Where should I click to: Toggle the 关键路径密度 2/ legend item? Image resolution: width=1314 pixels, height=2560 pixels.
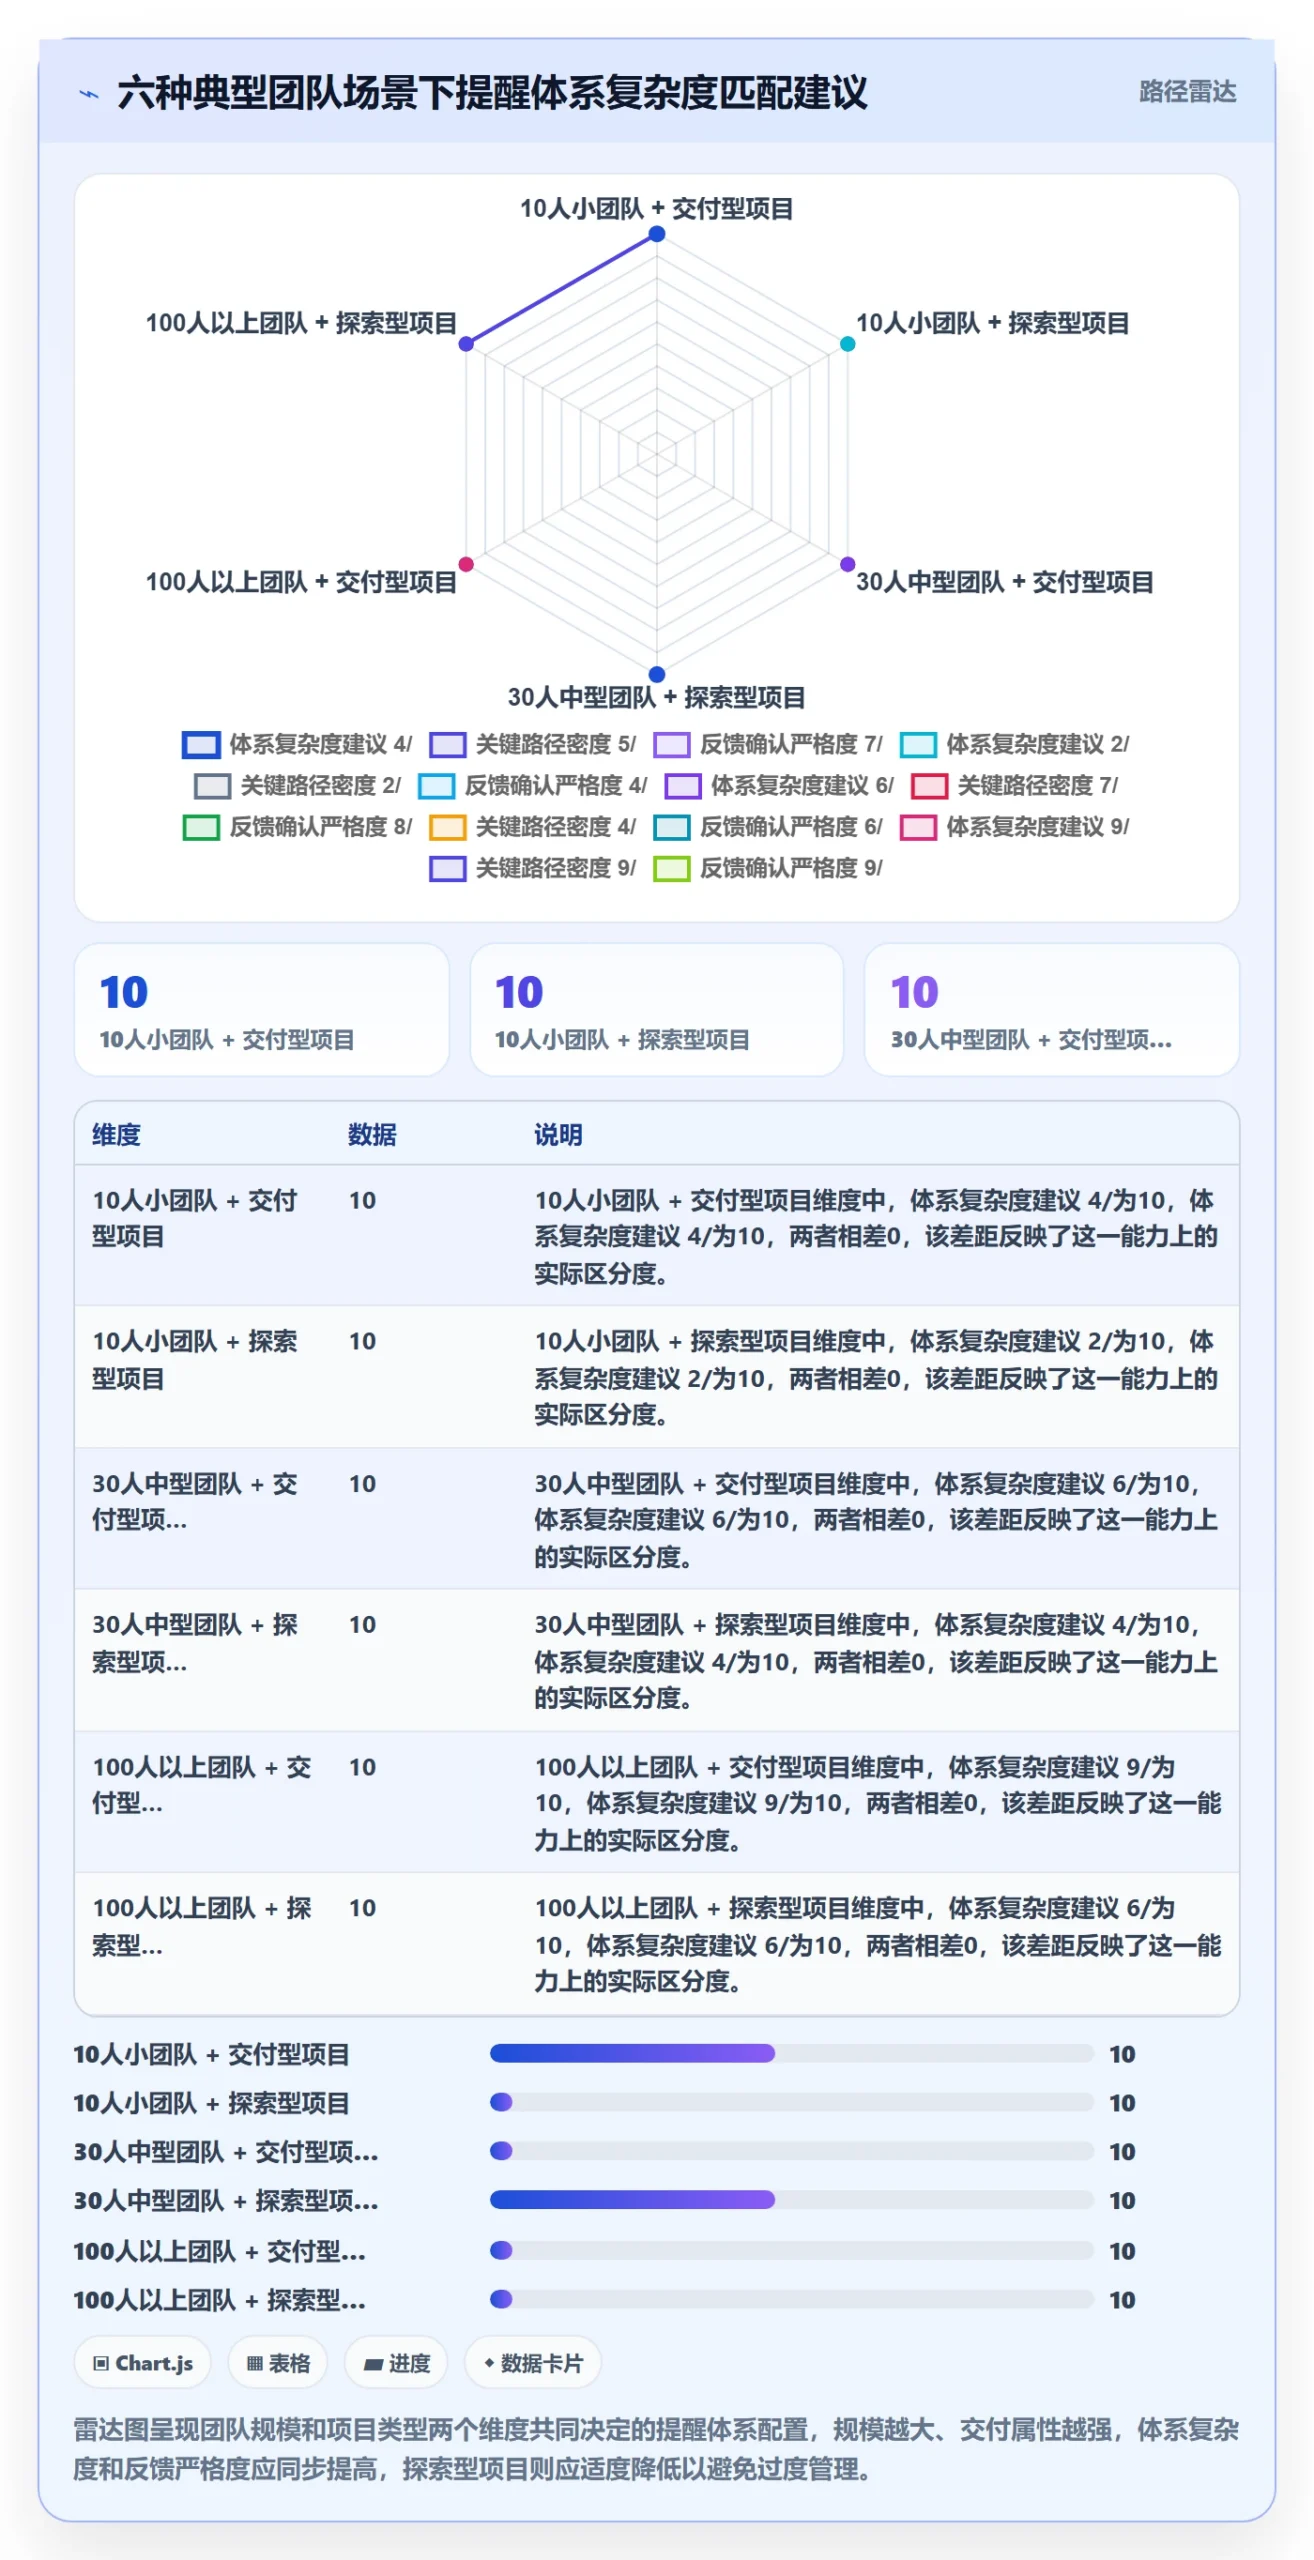click(297, 785)
